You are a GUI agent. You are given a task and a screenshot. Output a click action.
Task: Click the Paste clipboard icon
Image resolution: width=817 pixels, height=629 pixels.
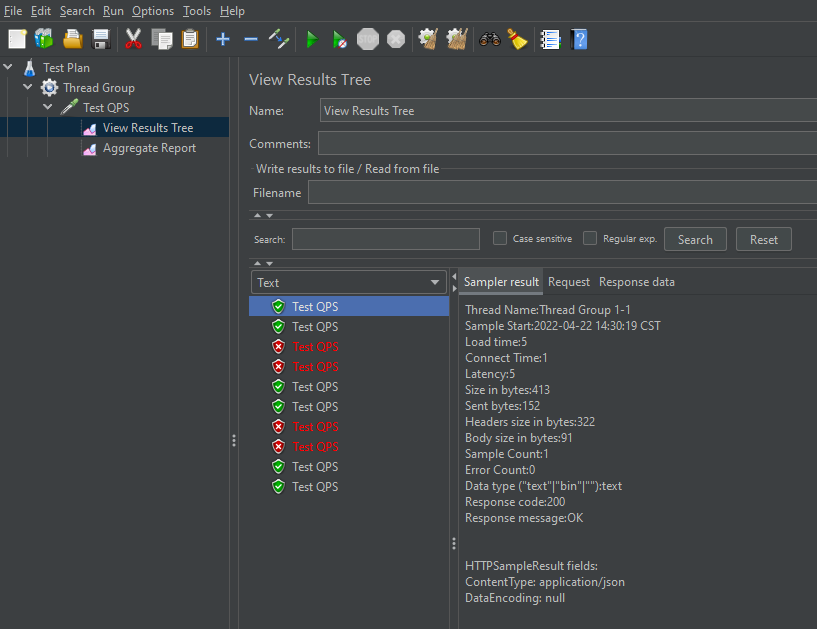pyautogui.click(x=190, y=39)
